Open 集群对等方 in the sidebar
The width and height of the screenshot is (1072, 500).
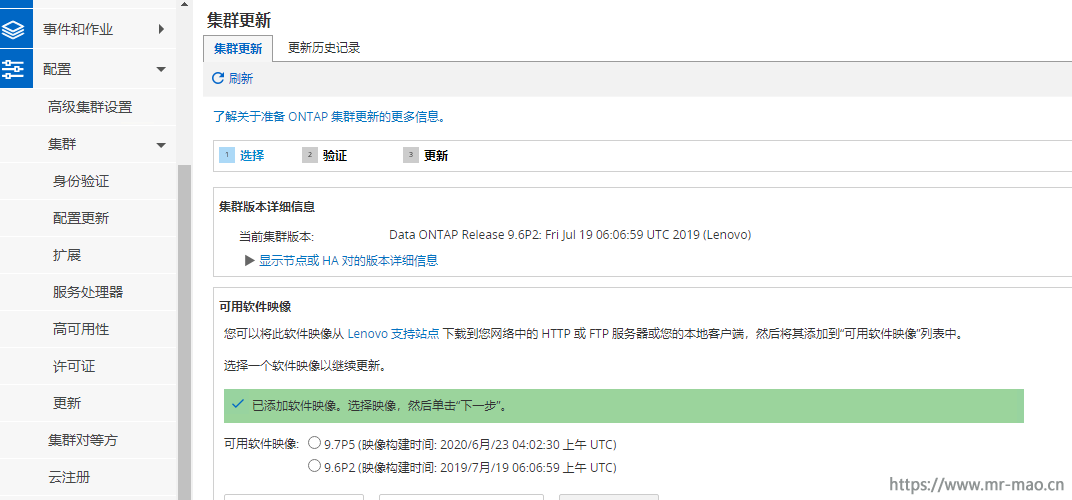pos(83,440)
